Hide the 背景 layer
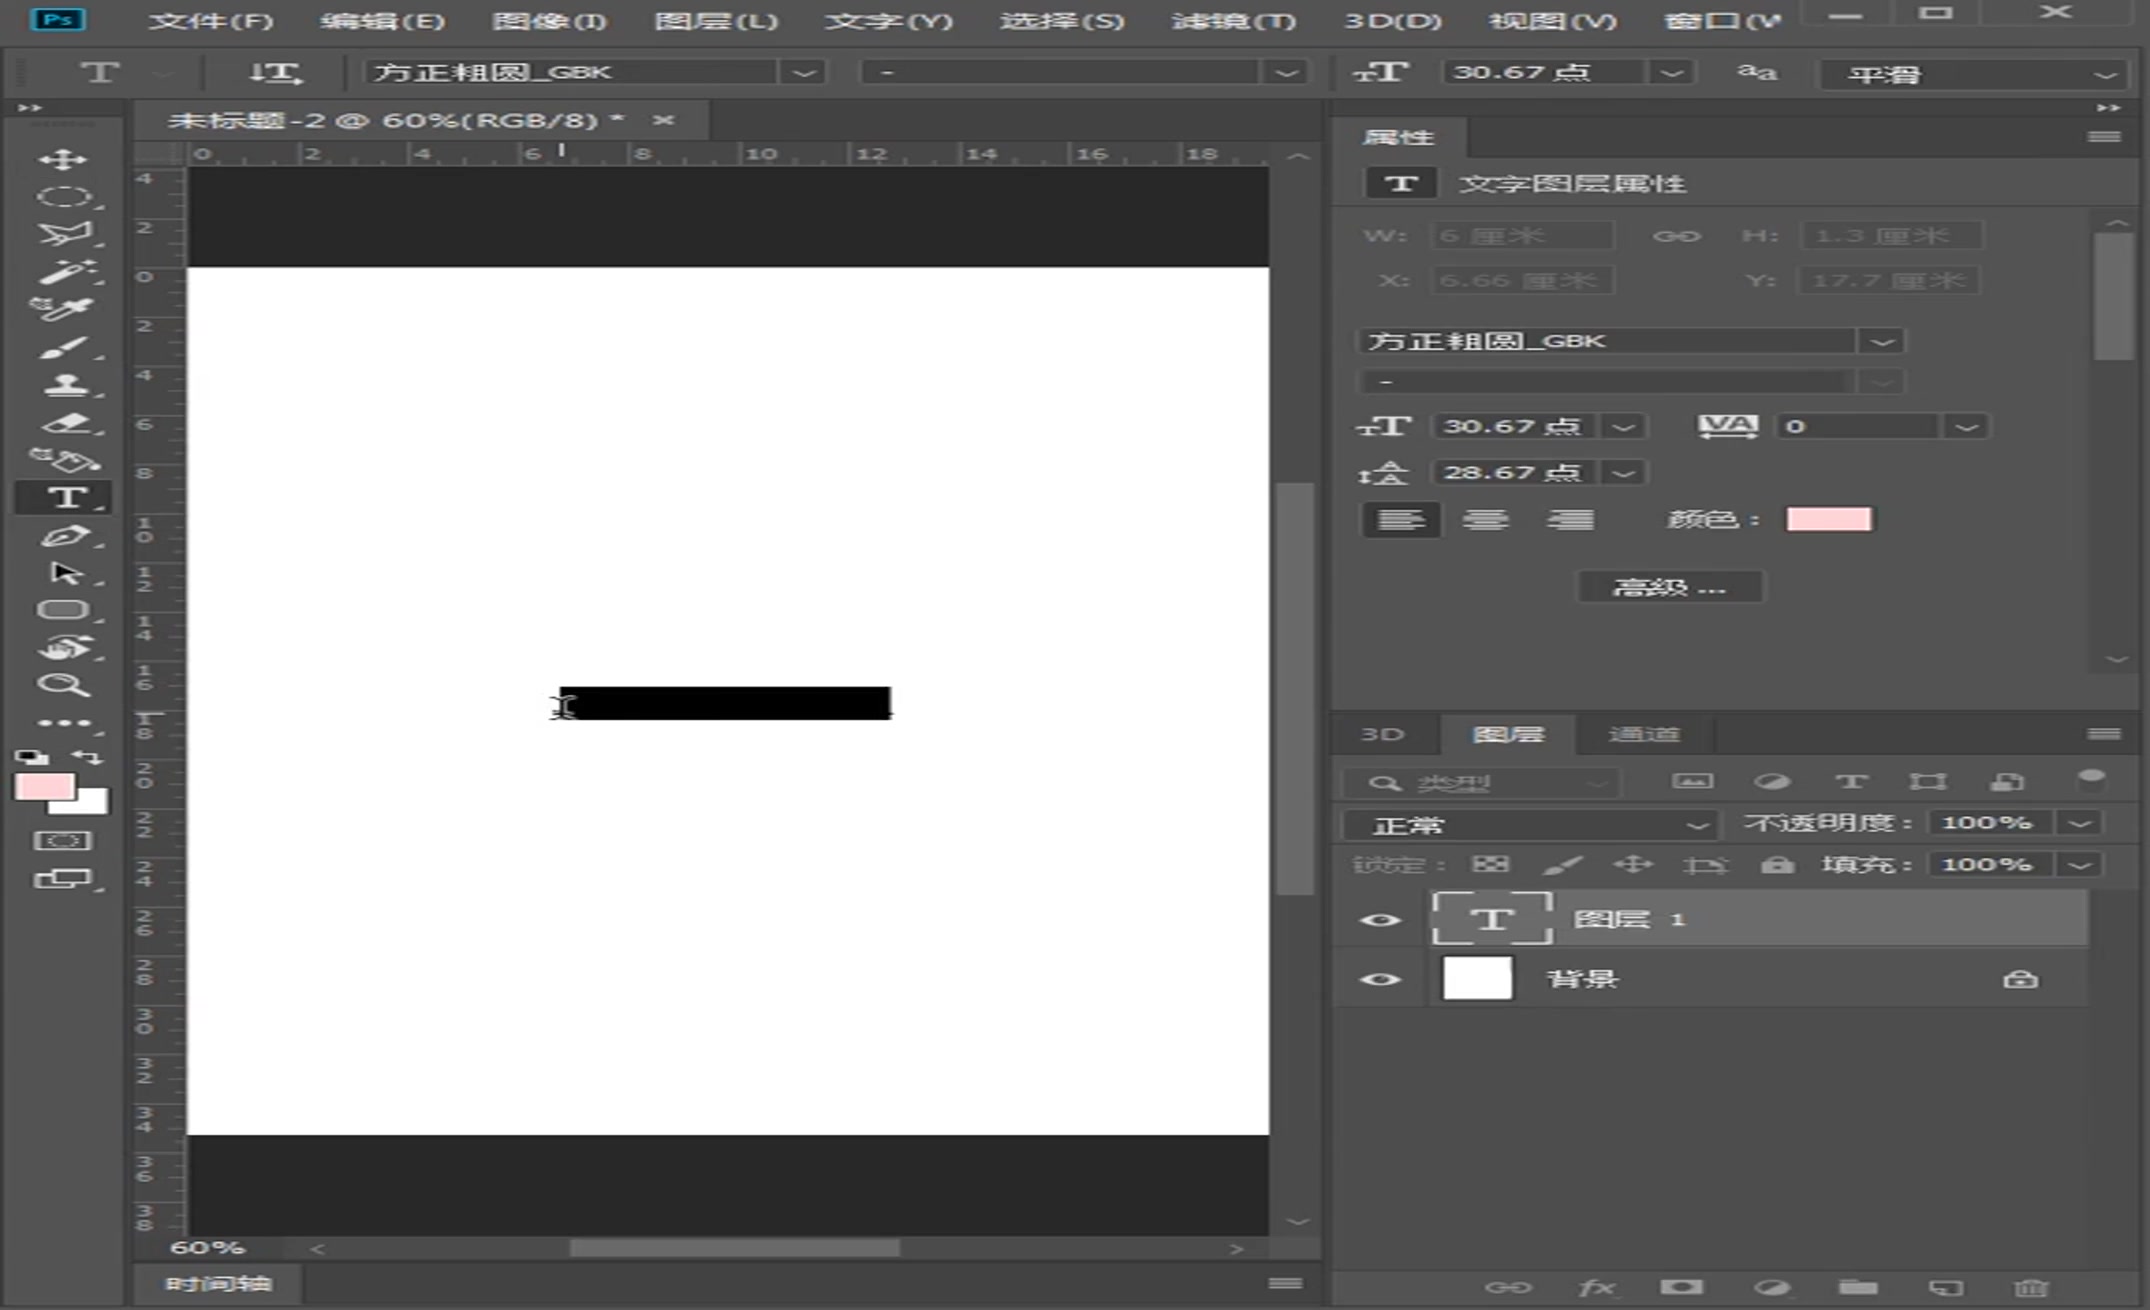This screenshot has height=1310, width=2150. pos(1381,979)
